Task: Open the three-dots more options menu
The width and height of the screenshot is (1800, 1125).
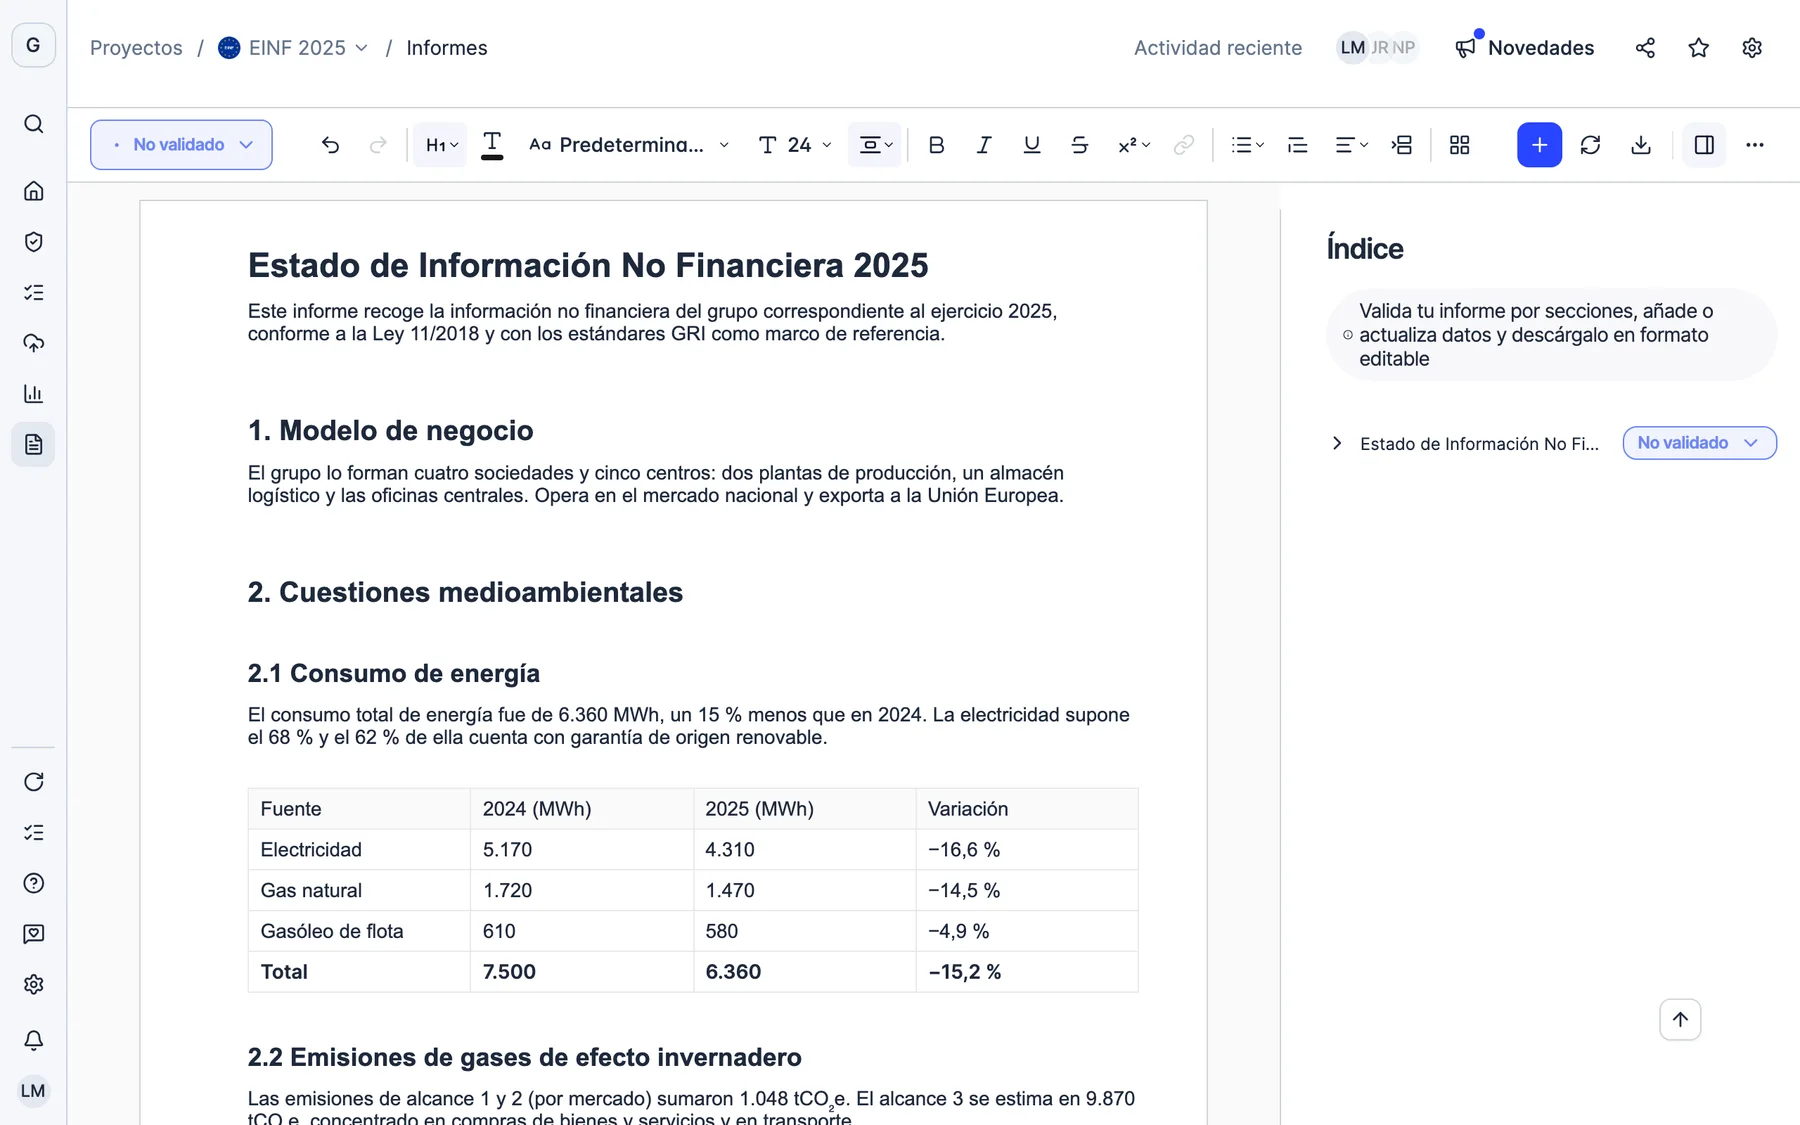Action: click(1755, 145)
